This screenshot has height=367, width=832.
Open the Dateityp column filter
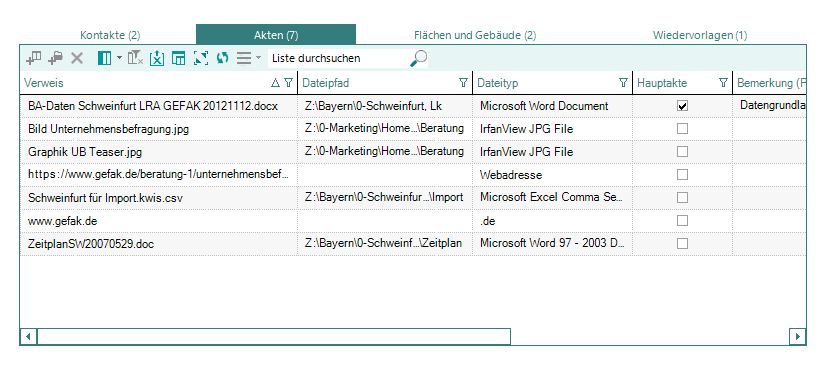(623, 83)
